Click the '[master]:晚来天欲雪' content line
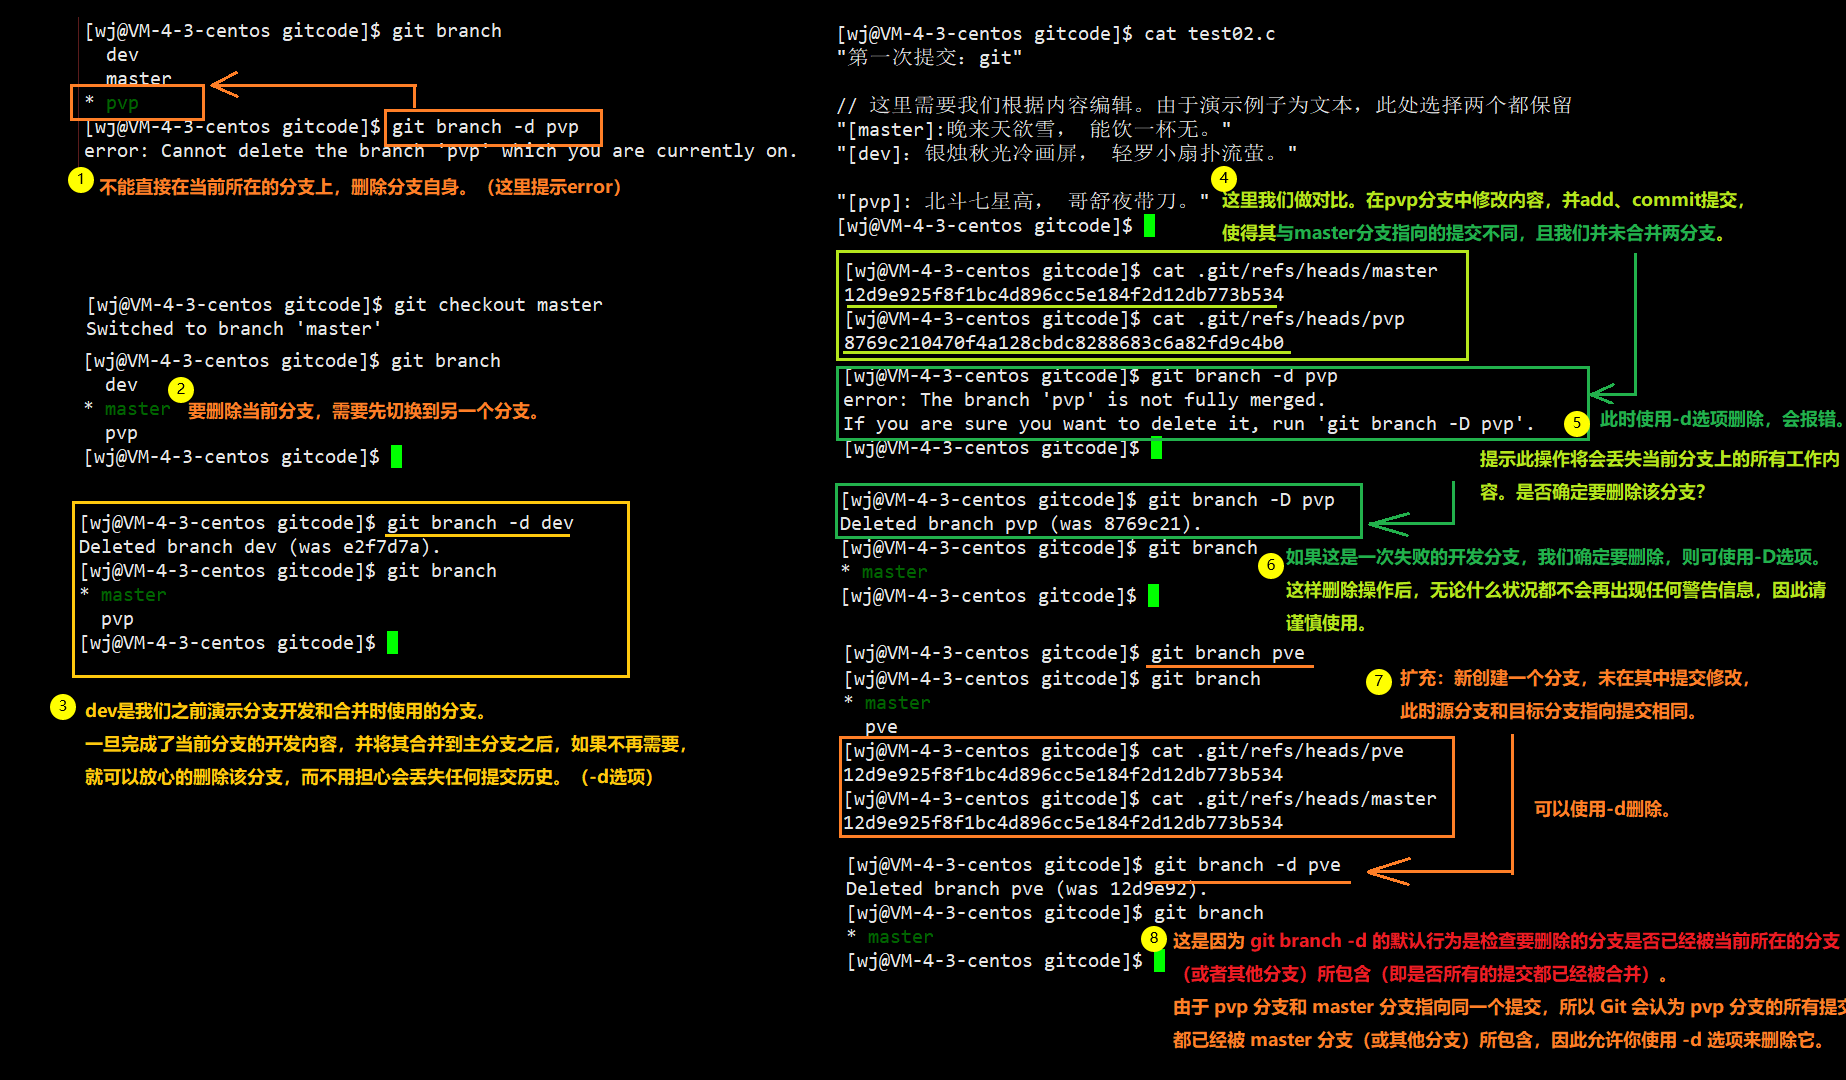This screenshot has height=1080, width=1846. (1033, 130)
